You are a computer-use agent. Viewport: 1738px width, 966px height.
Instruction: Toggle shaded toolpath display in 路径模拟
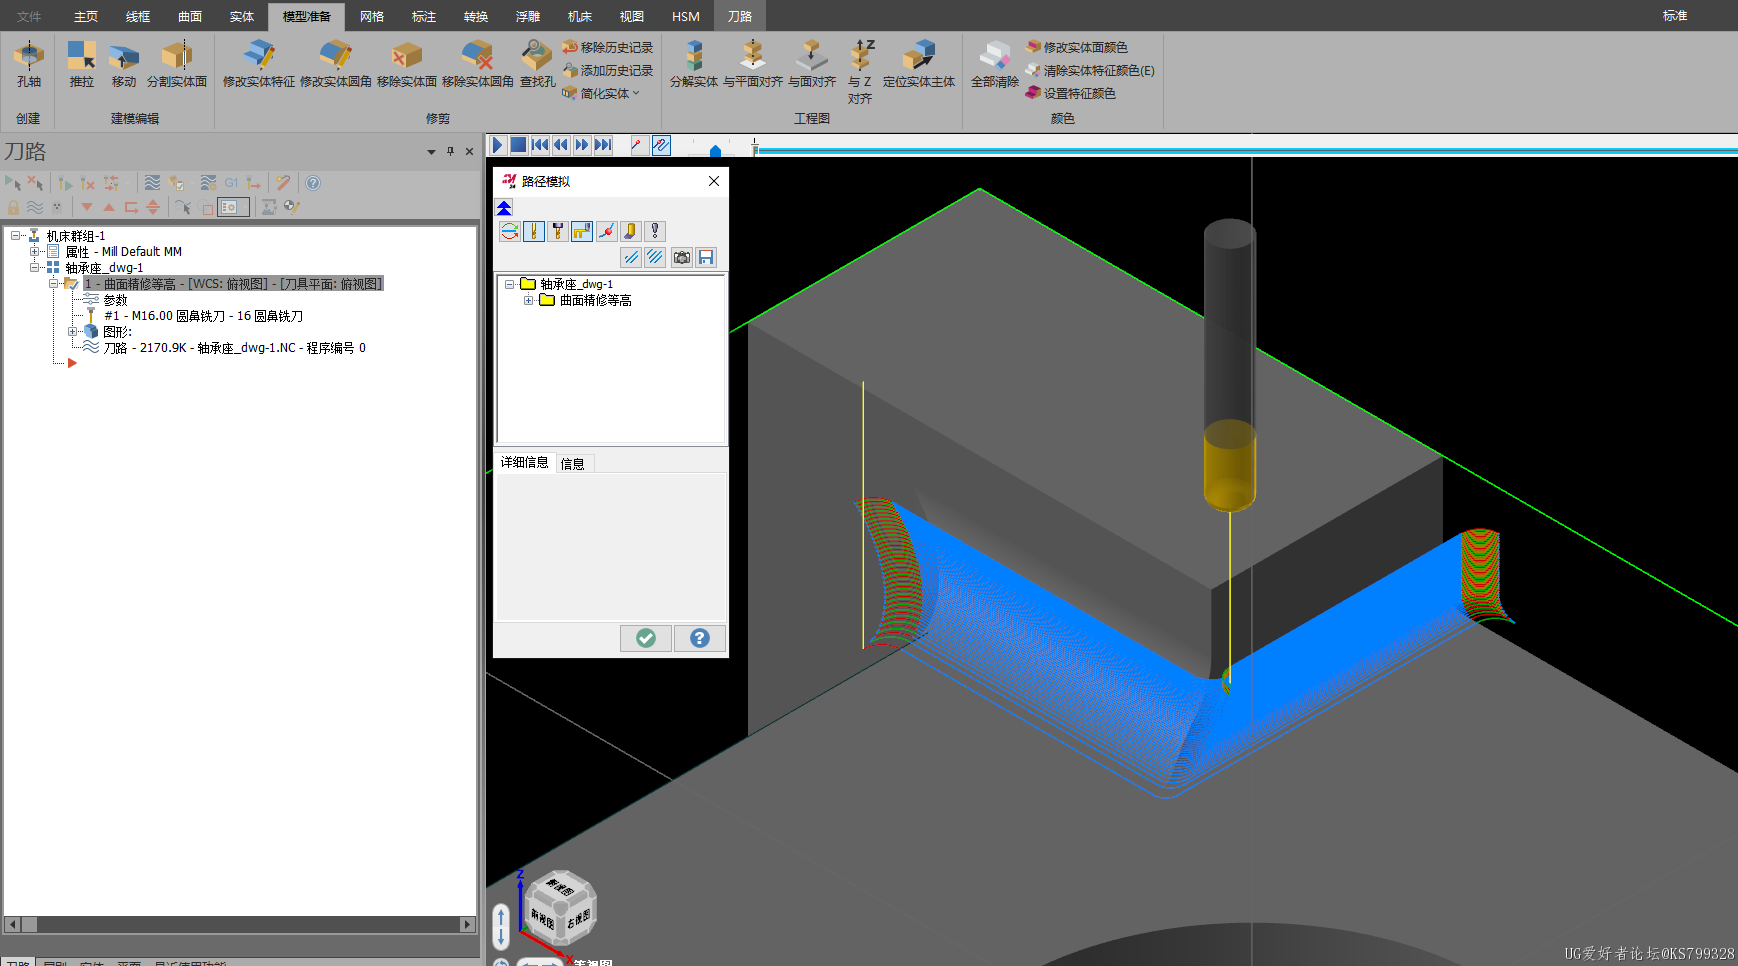coord(630,231)
